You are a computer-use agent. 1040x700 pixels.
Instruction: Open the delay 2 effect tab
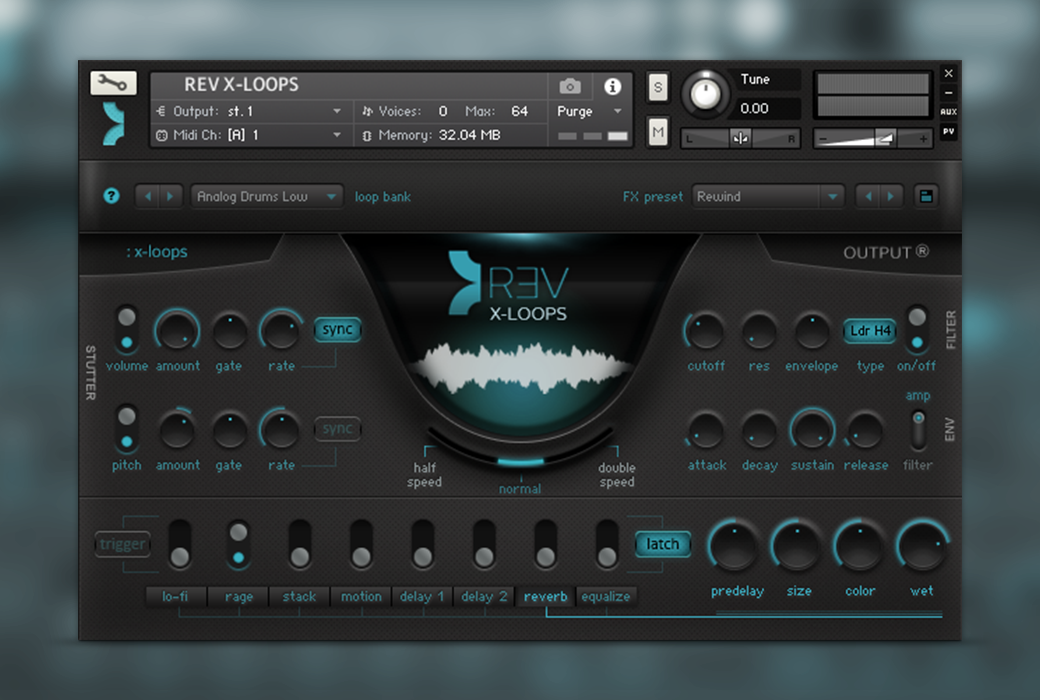tap(484, 596)
